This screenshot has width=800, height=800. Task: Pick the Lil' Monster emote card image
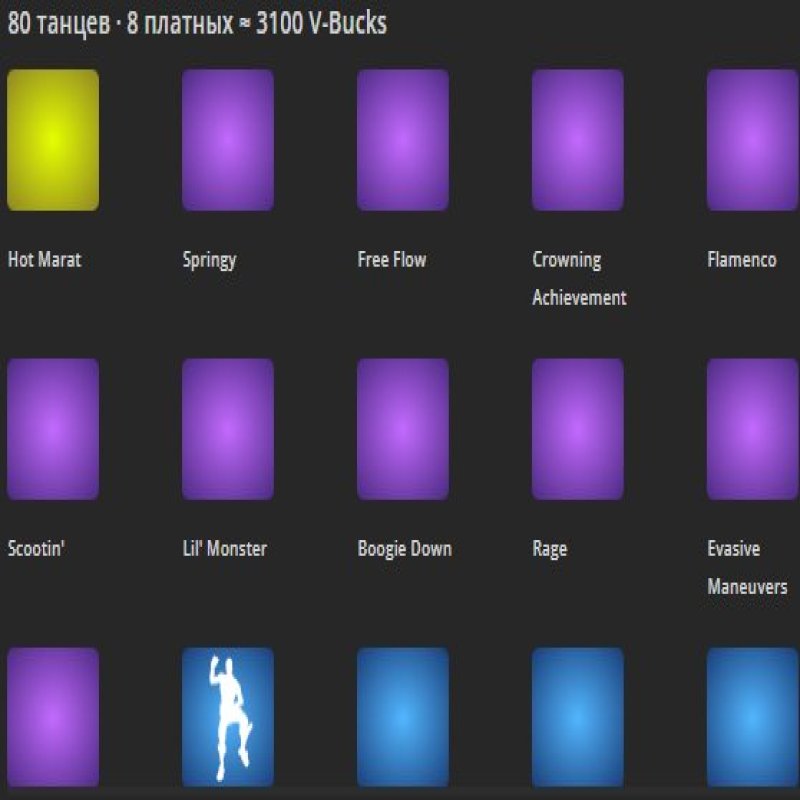(227, 429)
